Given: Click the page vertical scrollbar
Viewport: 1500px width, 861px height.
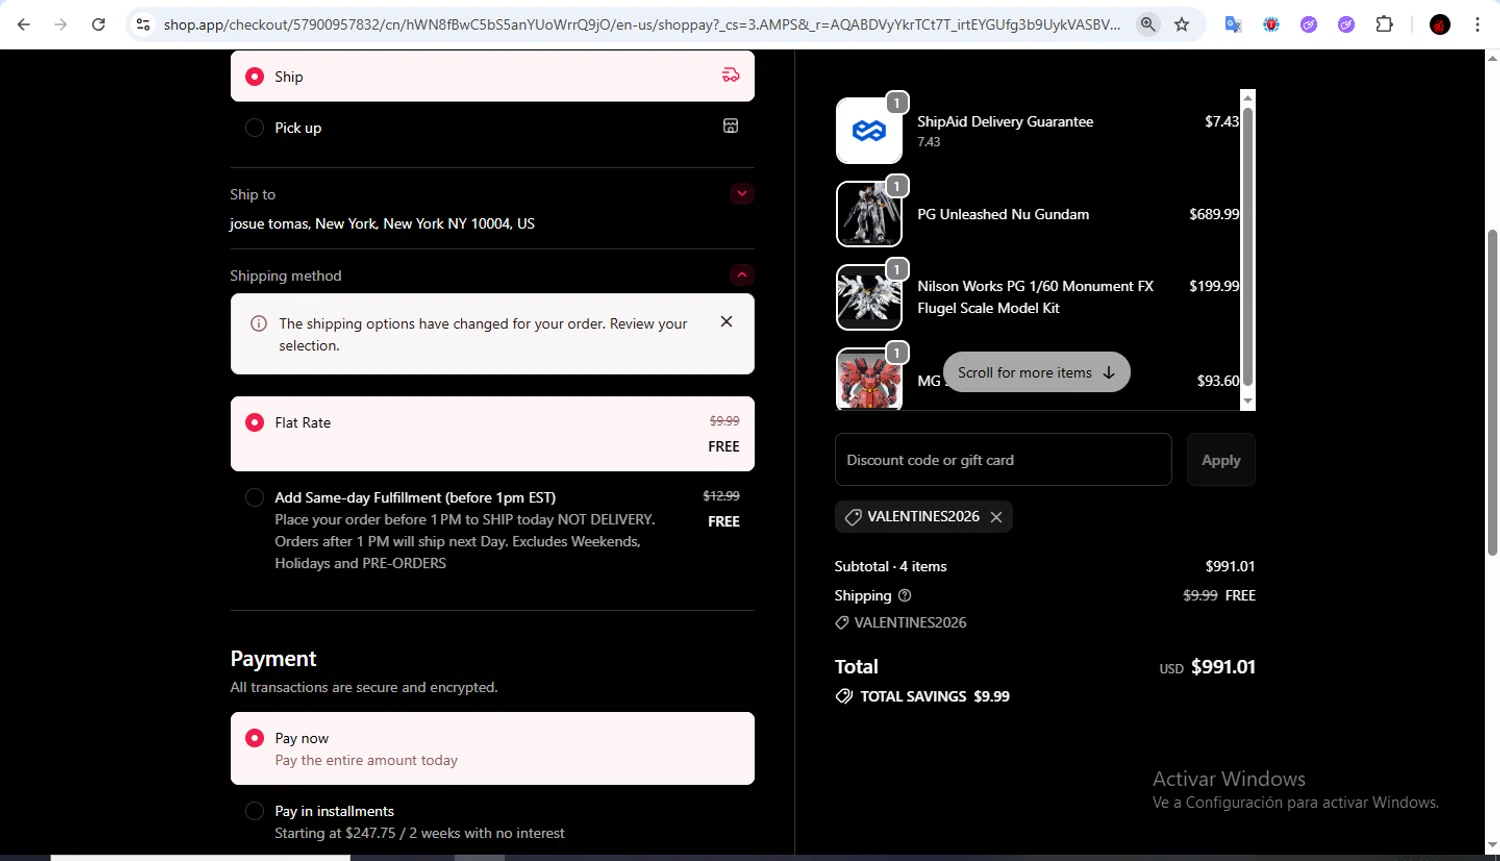Looking at the screenshot, I should tap(1492, 392).
